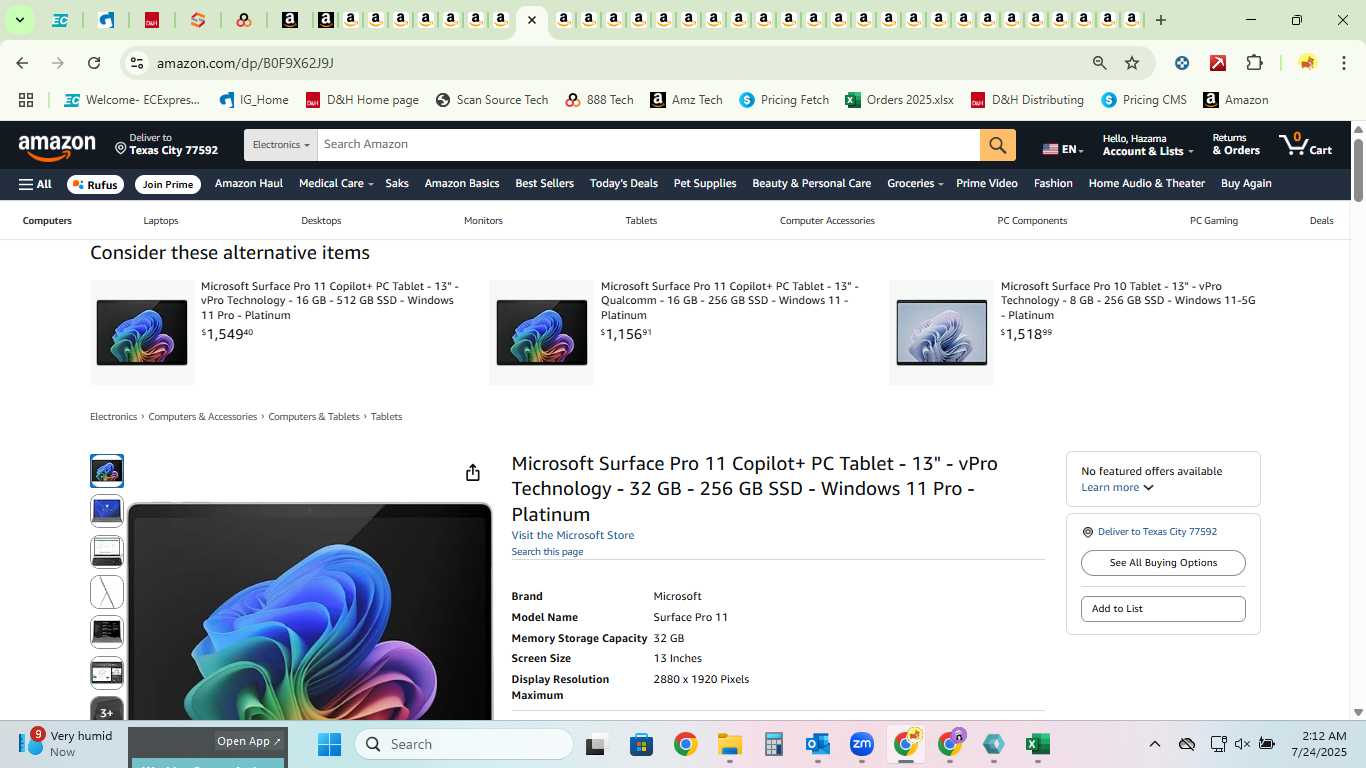1366x768 pixels.
Task: Select the Laptops subnav tab
Action: [160, 221]
